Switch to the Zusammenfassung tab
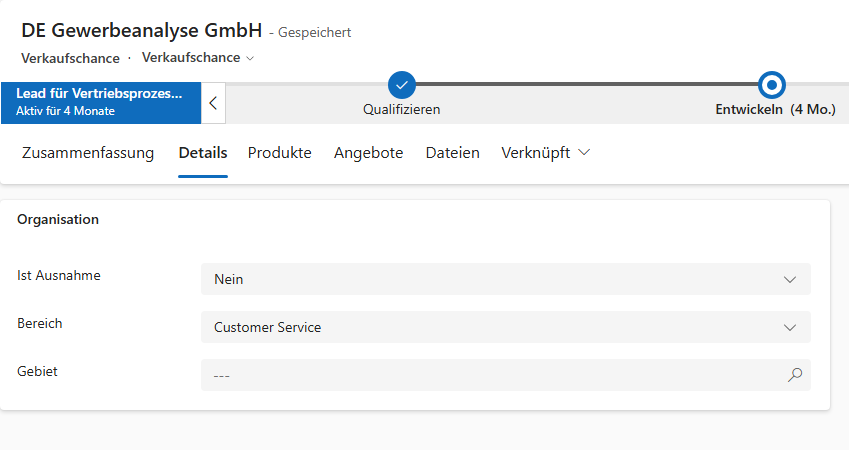 coord(88,153)
